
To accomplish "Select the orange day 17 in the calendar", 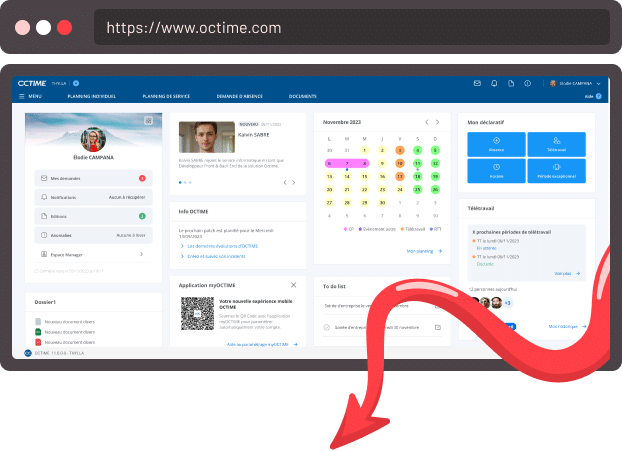I will coord(400,177).
